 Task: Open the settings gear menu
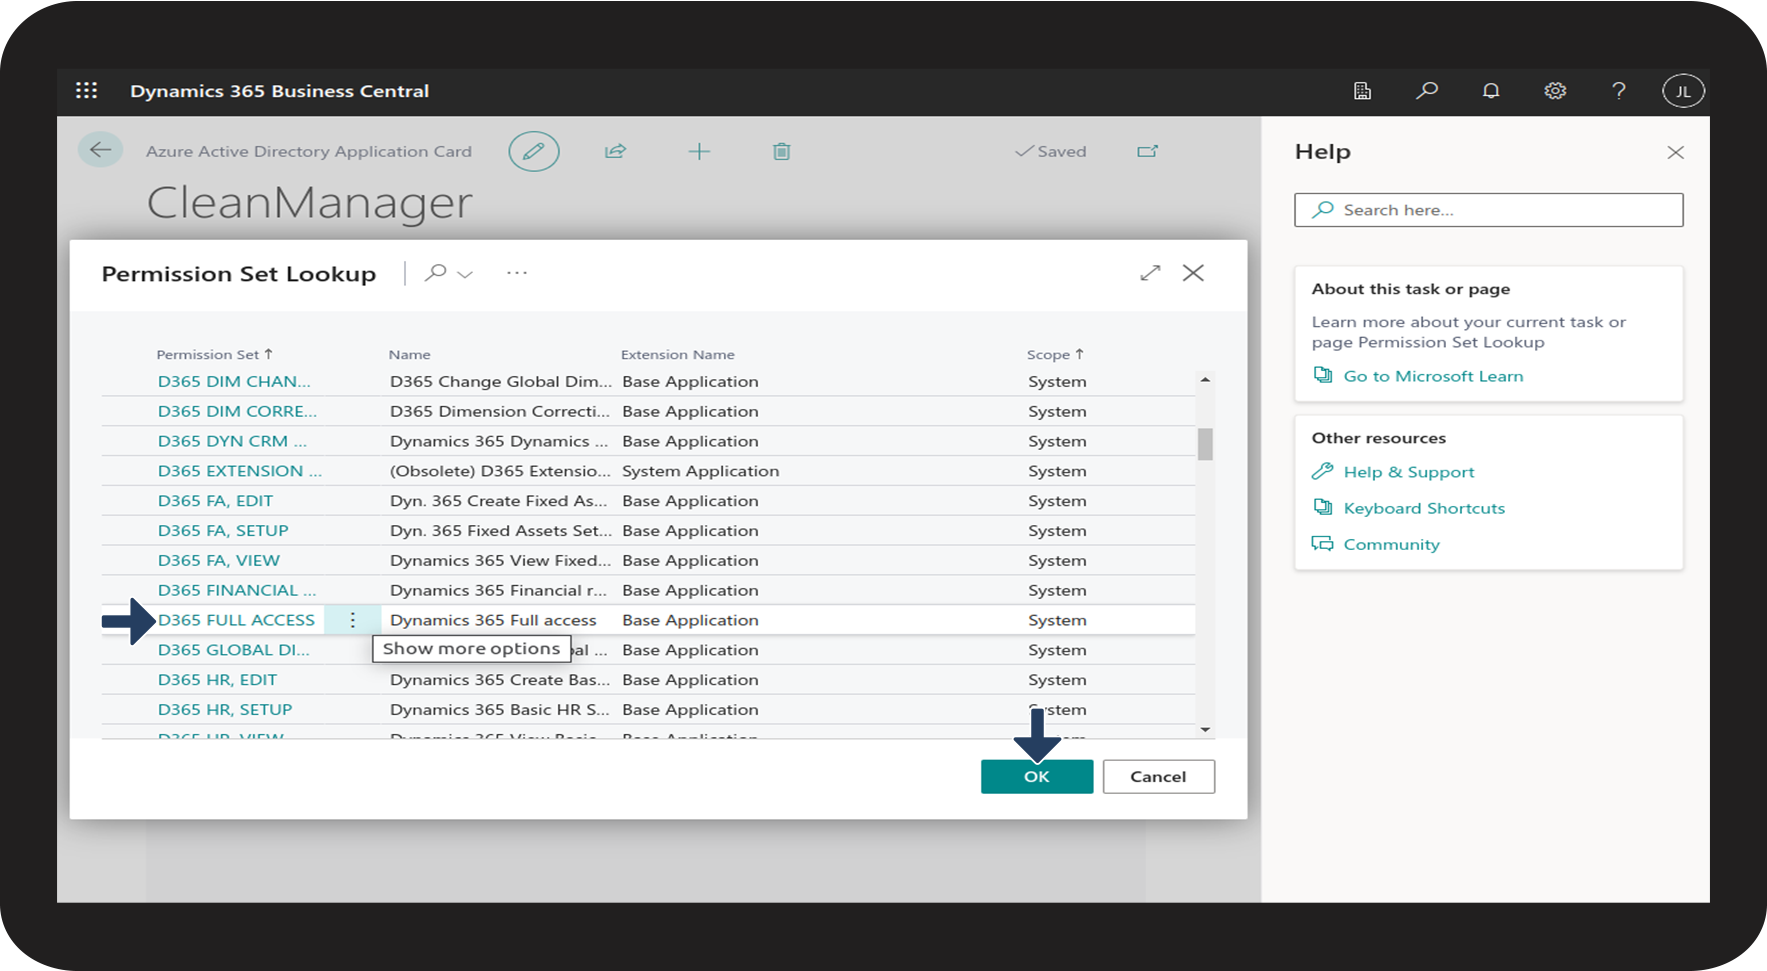coord(1554,91)
